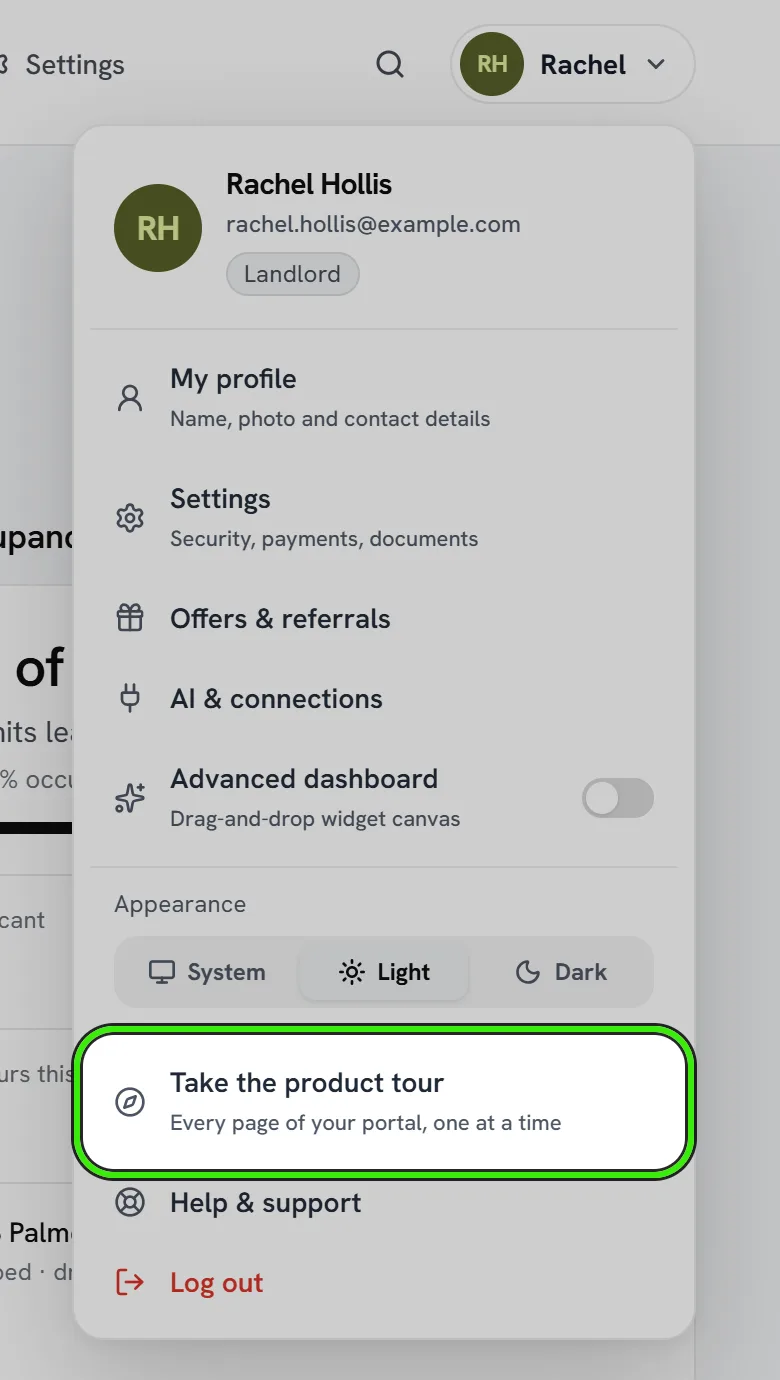Open the search magnifier icon
This screenshot has width=780, height=1380.
390,65
